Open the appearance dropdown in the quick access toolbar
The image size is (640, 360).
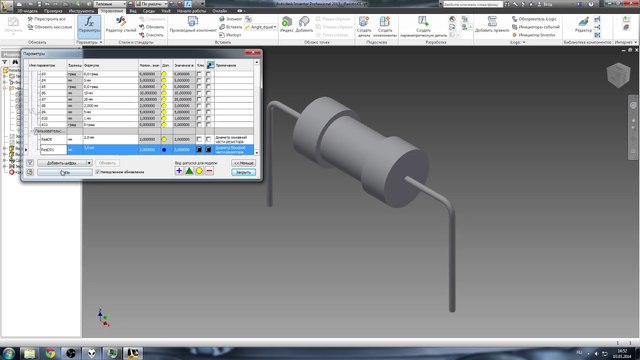coord(165,4)
